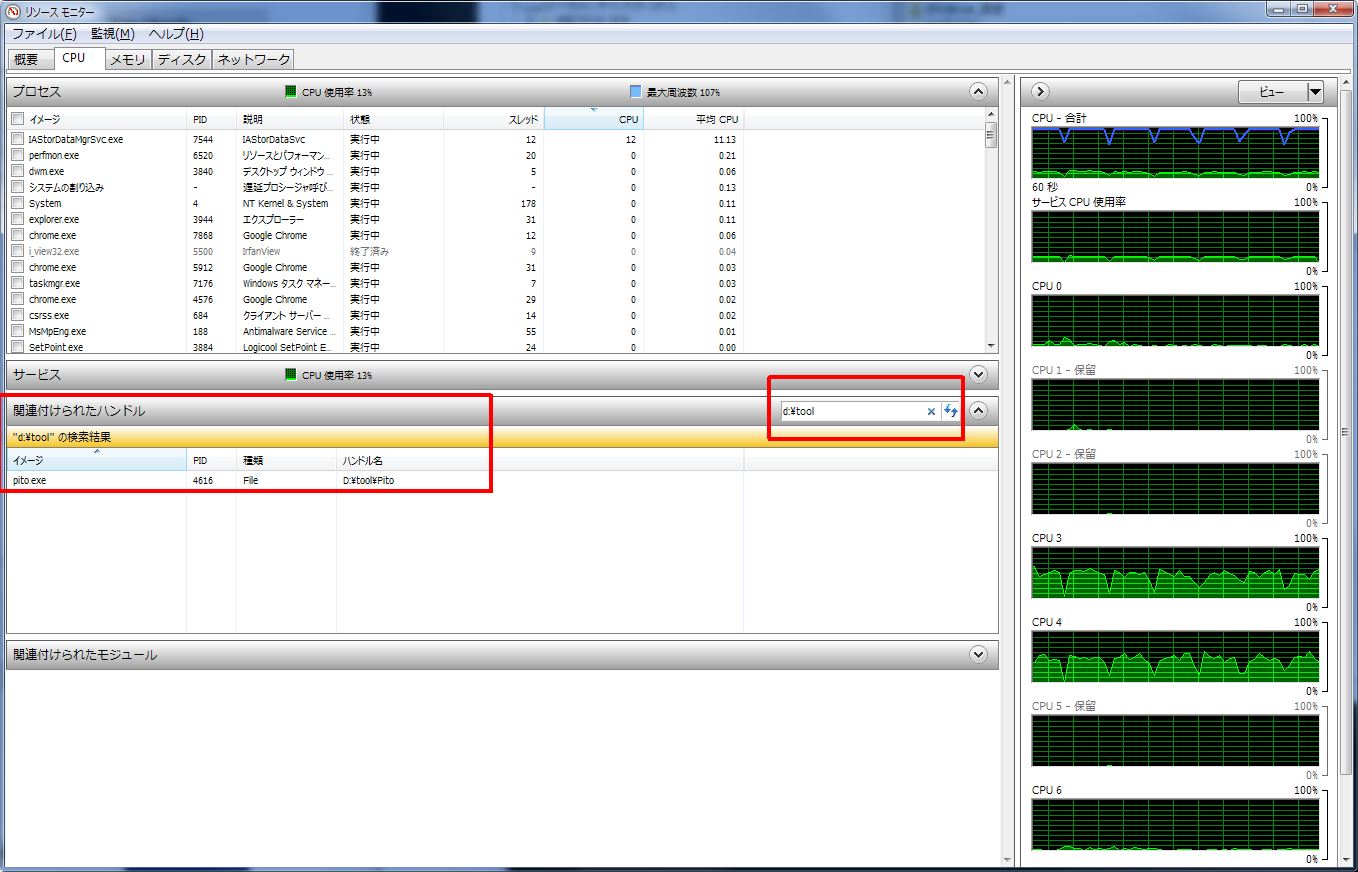Click the CPU usage indicator in プロセス header

point(291,92)
